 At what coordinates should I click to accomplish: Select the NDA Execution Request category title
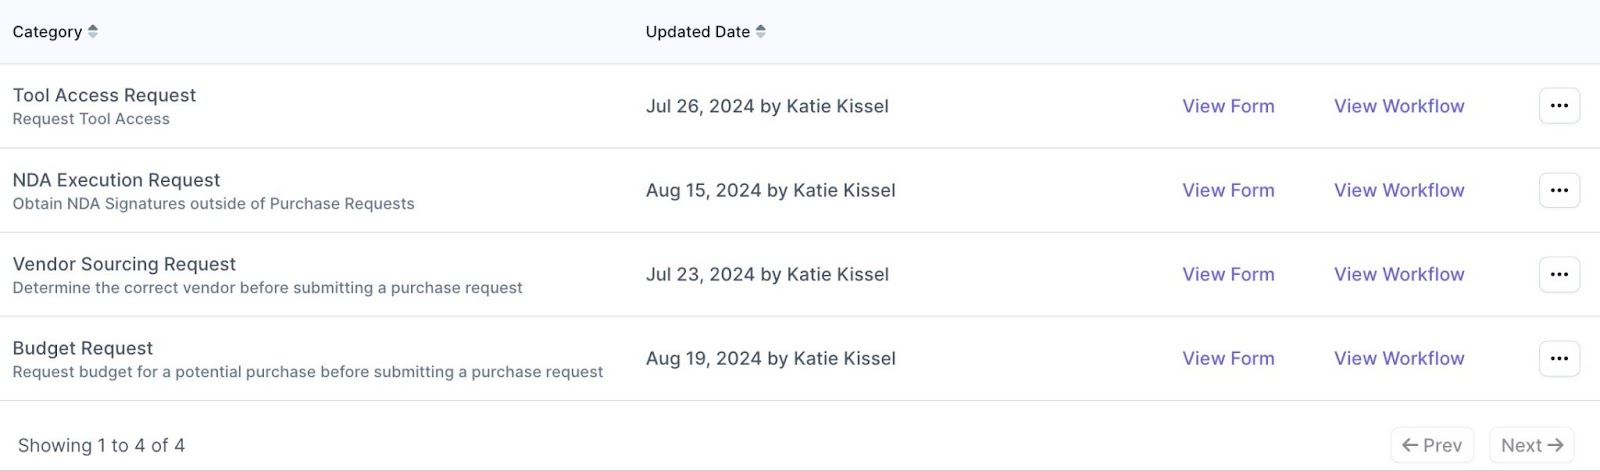coord(116,180)
